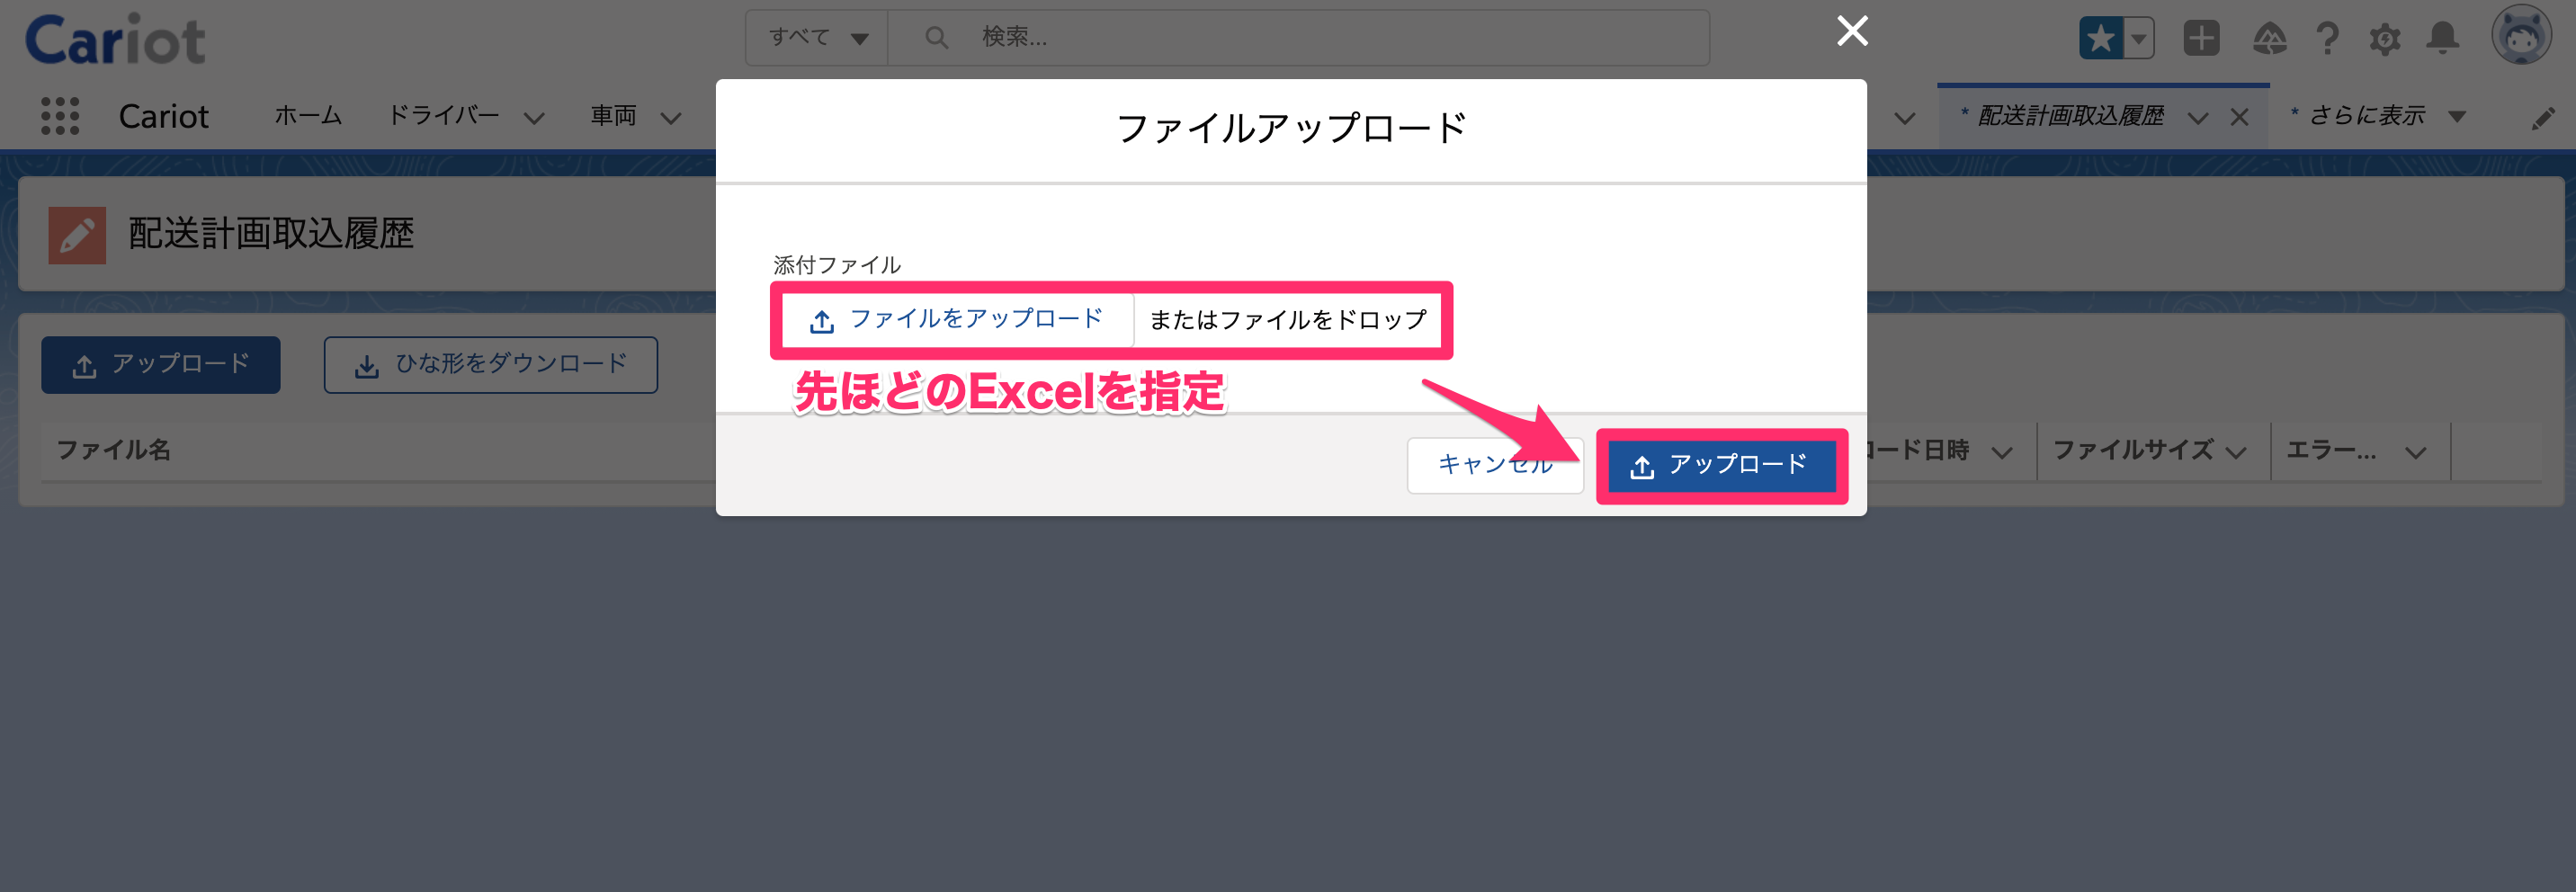Expand the 配送計画取込履歴 tab chevron
The height and width of the screenshot is (892, 2576).
[2197, 118]
